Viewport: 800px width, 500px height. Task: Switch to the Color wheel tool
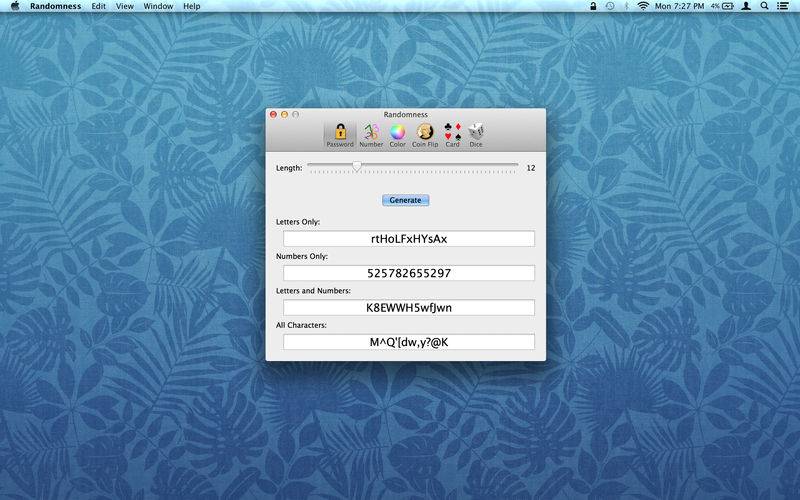coord(397,135)
